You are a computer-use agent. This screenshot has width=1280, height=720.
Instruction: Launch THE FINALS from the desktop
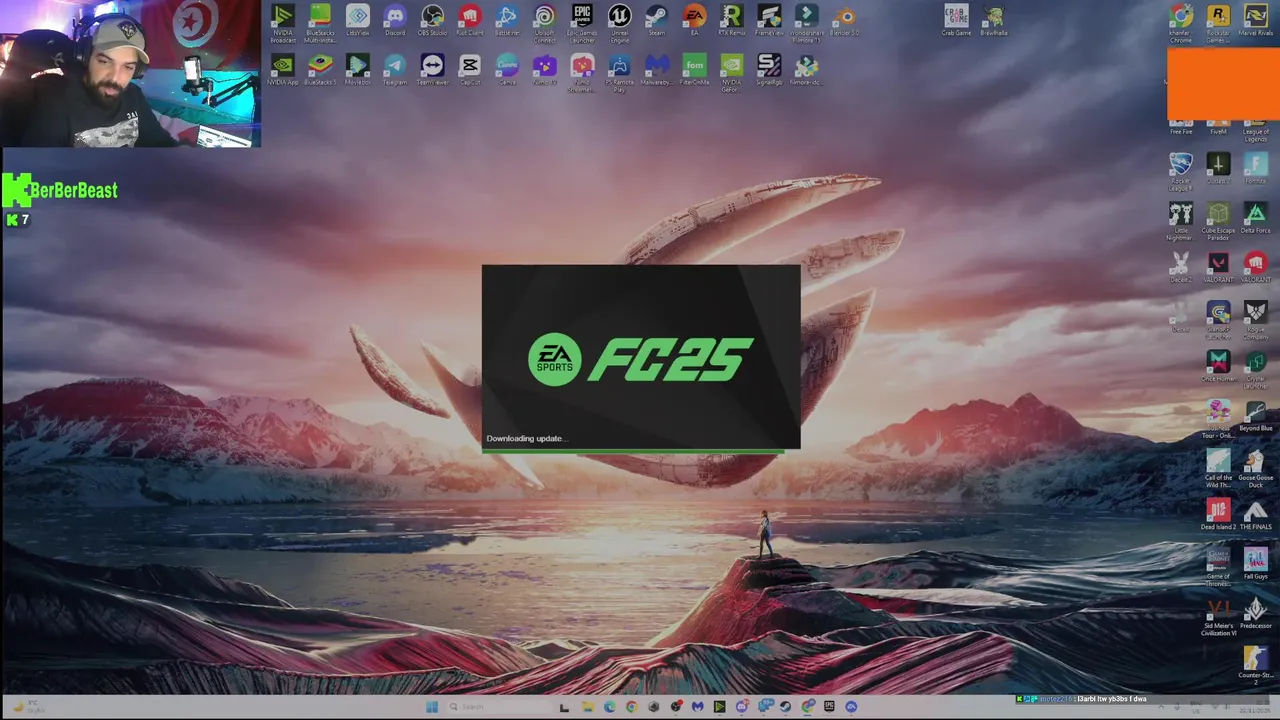pos(1256,515)
